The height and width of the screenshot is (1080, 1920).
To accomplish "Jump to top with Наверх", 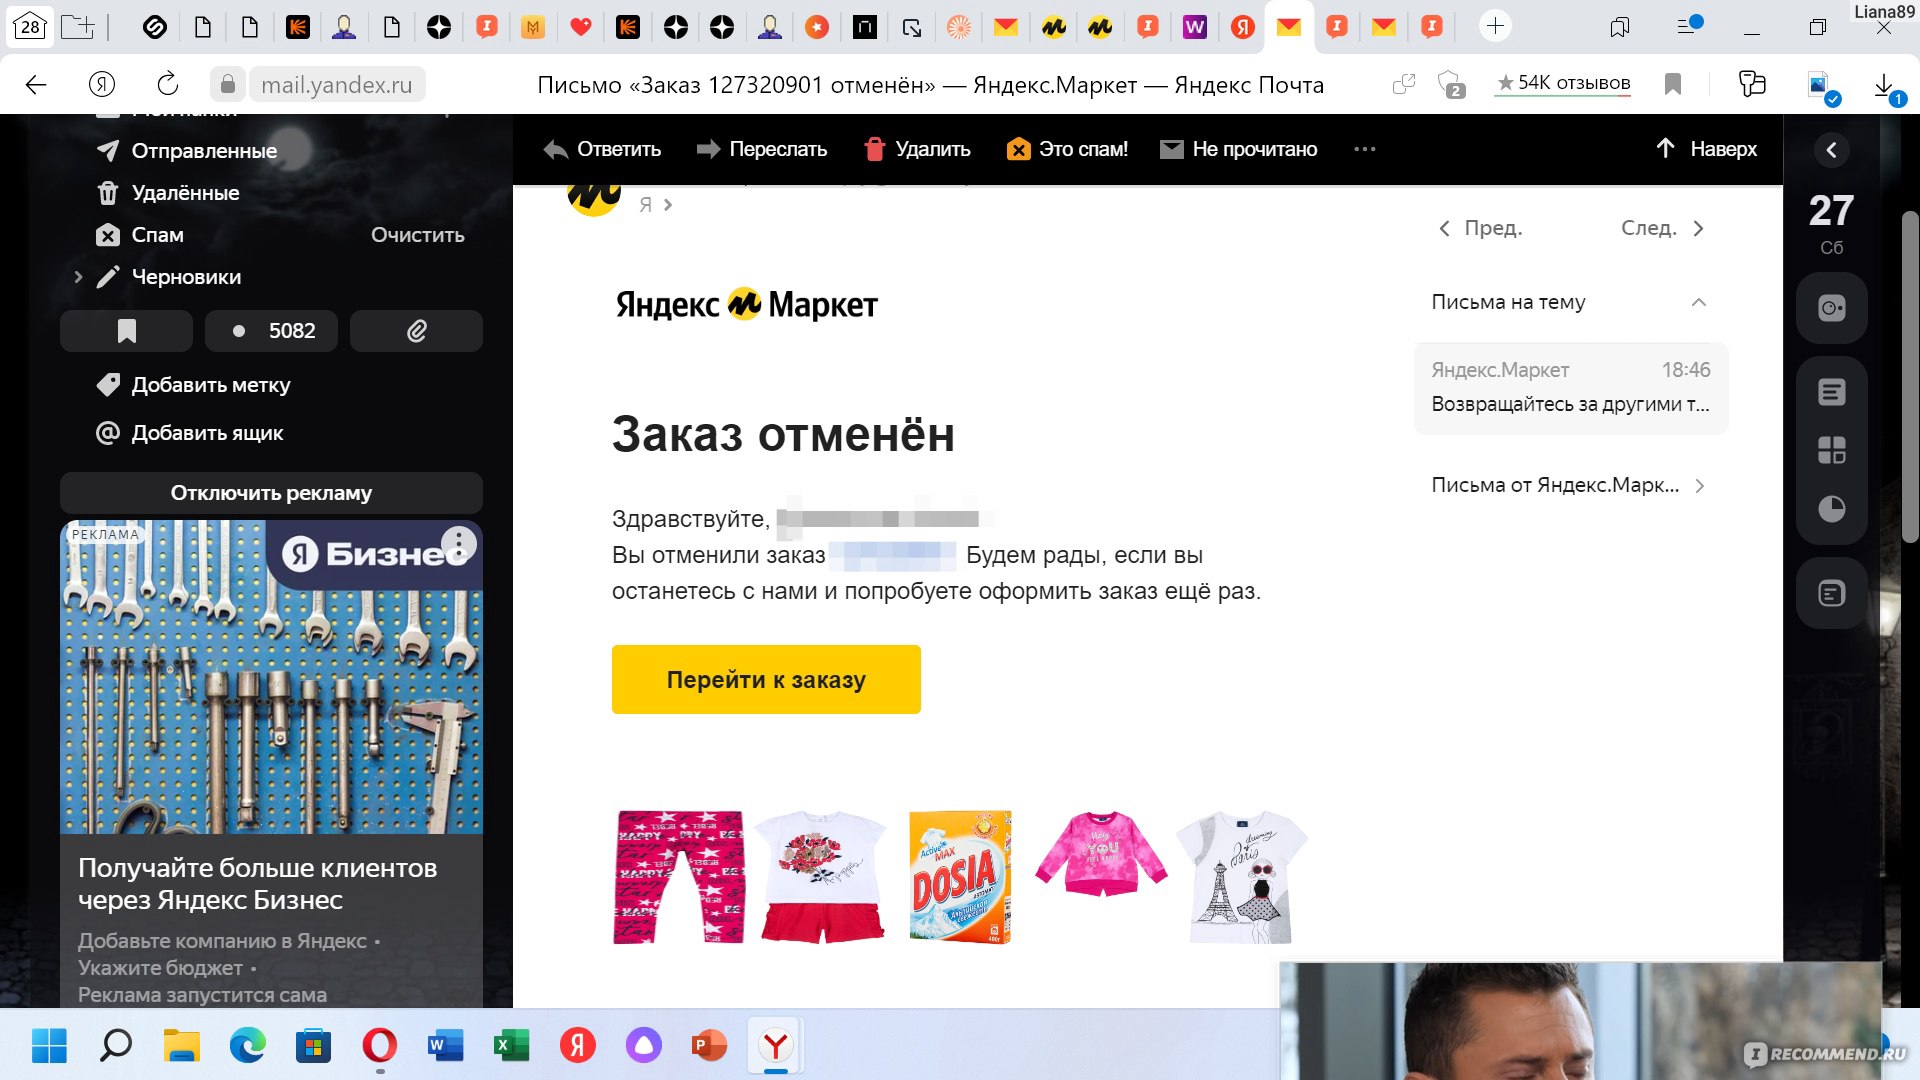I will click(x=1706, y=149).
